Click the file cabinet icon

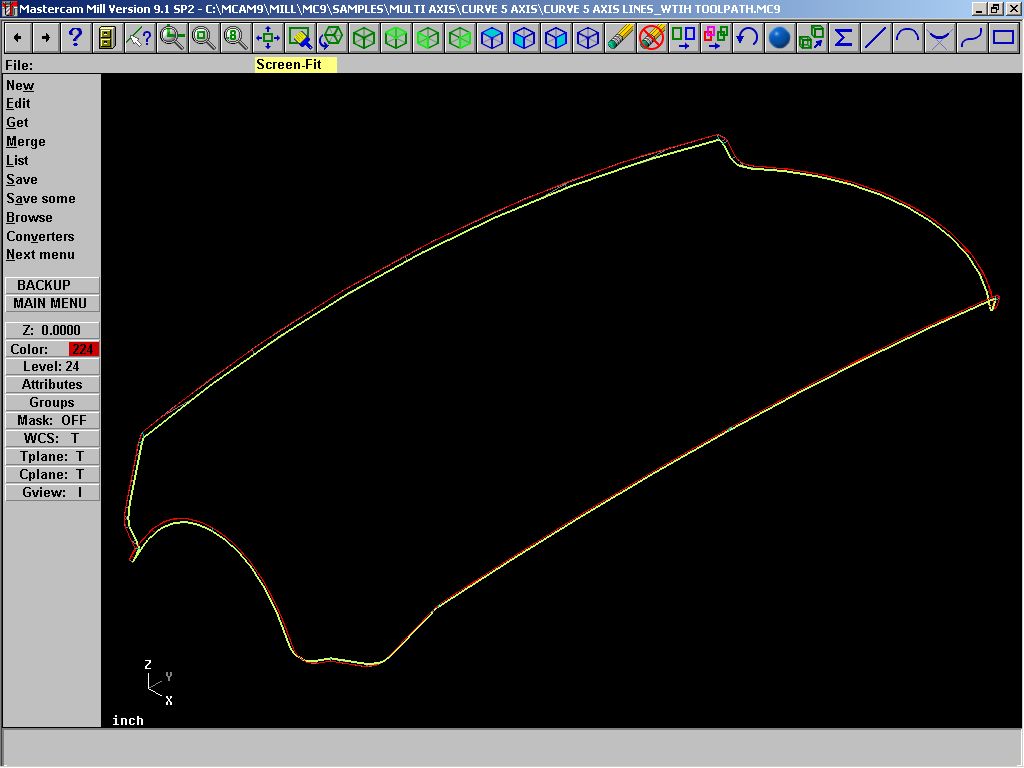pyautogui.click(x=107, y=38)
